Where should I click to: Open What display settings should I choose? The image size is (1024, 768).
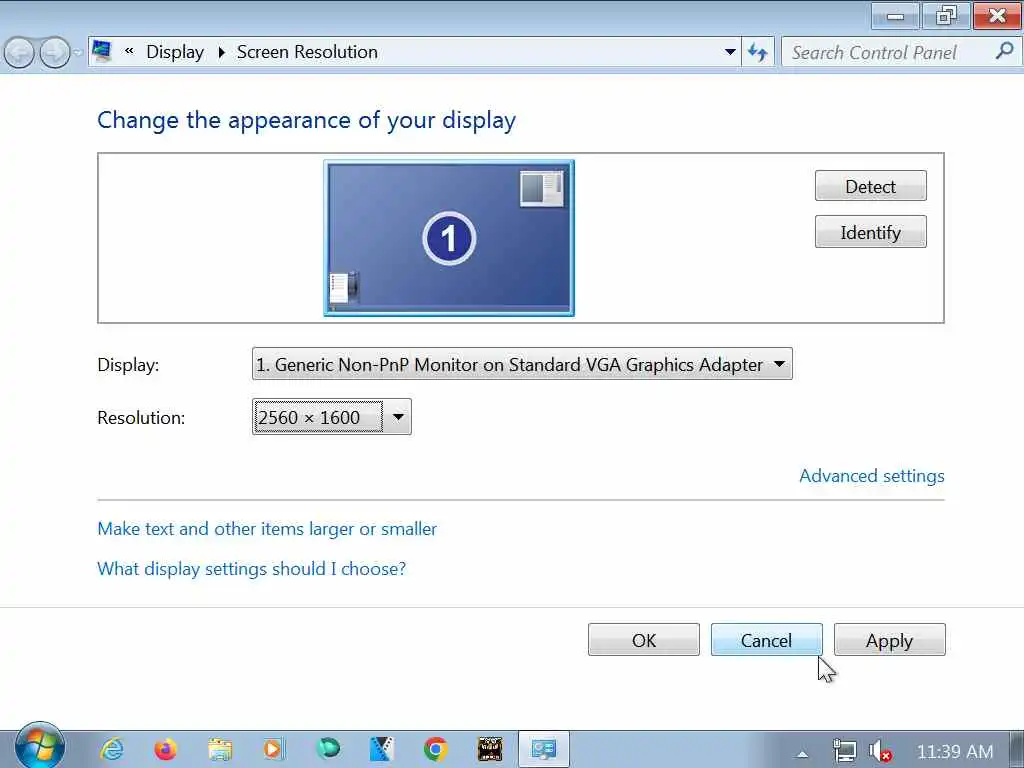point(251,568)
